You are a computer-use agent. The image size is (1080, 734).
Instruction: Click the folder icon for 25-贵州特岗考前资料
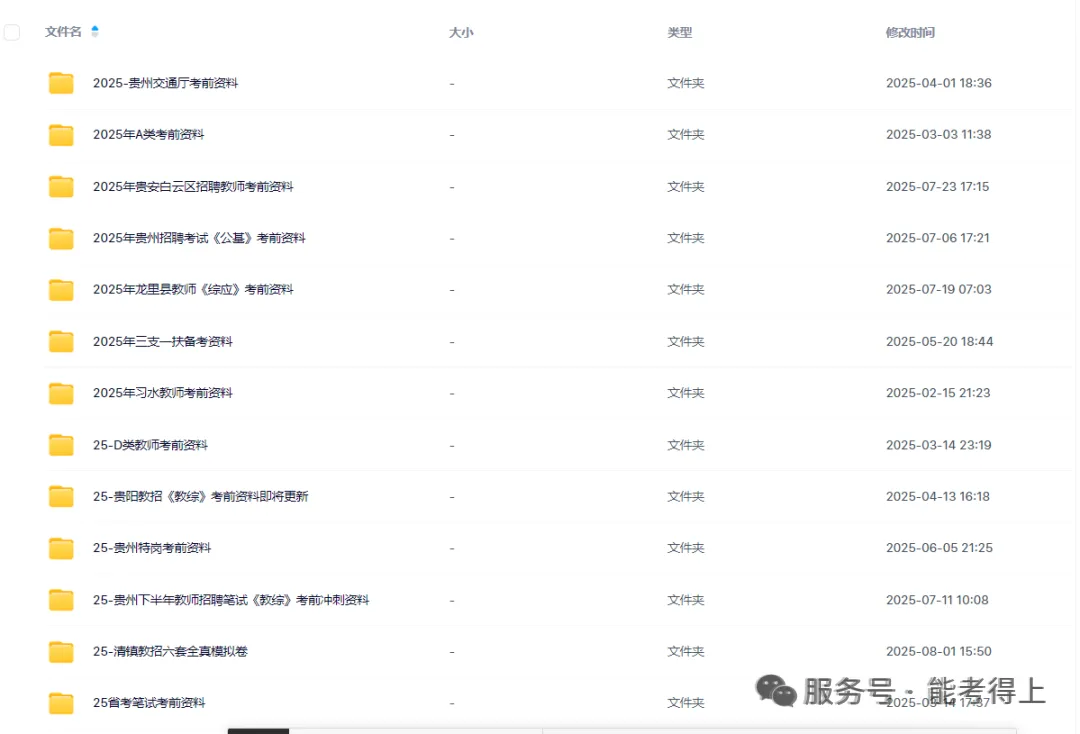(60, 548)
